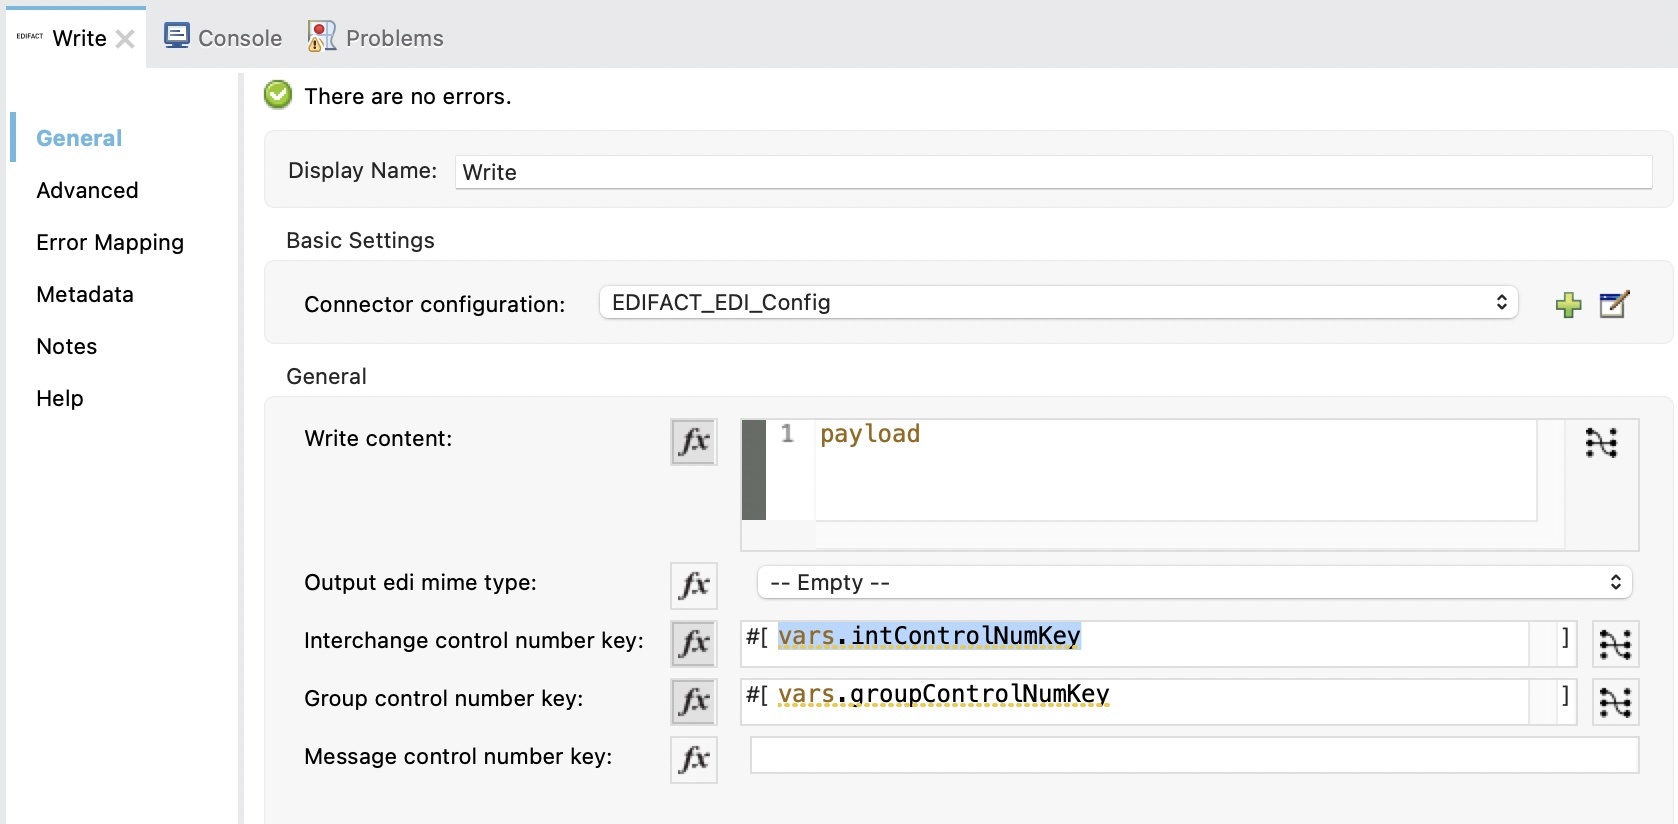The image size is (1678, 824).
Task: Click the 'There are no errors.' message
Action: (x=408, y=96)
